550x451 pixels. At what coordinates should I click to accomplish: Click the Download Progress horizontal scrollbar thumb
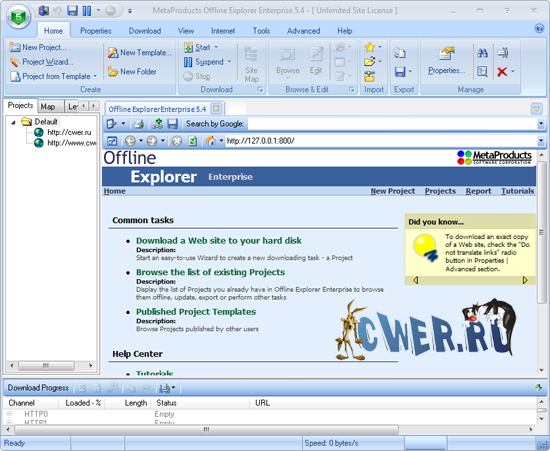(x=206, y=429)
